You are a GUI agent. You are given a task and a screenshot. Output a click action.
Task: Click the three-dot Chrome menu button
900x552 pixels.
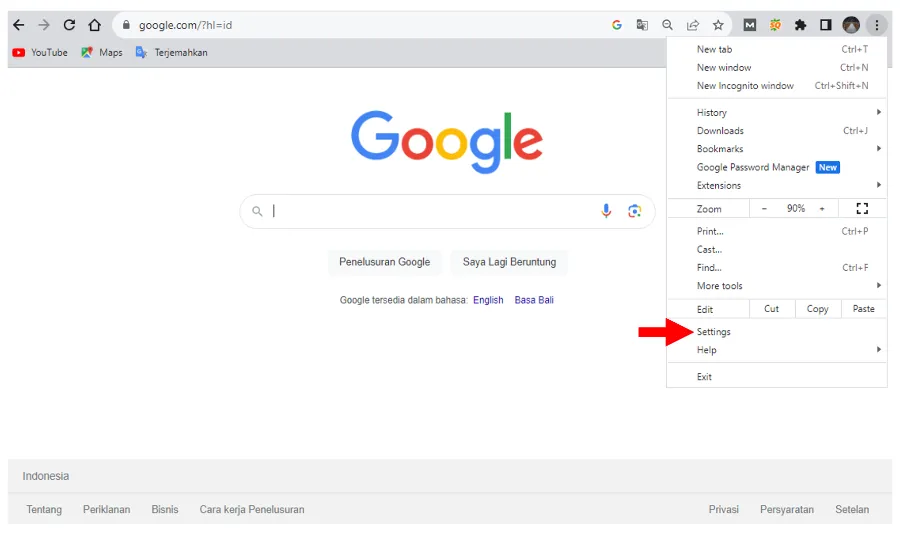[x=876, y=25]
